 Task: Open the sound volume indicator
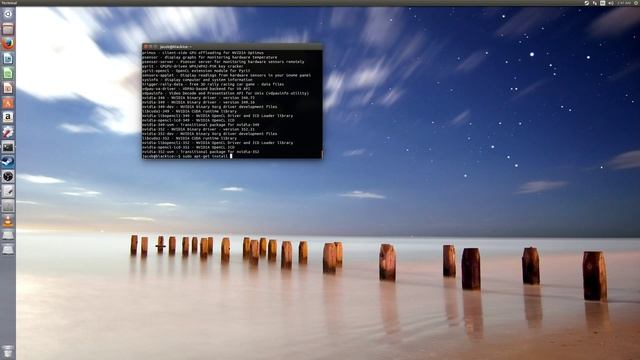(x=611, y=3)
